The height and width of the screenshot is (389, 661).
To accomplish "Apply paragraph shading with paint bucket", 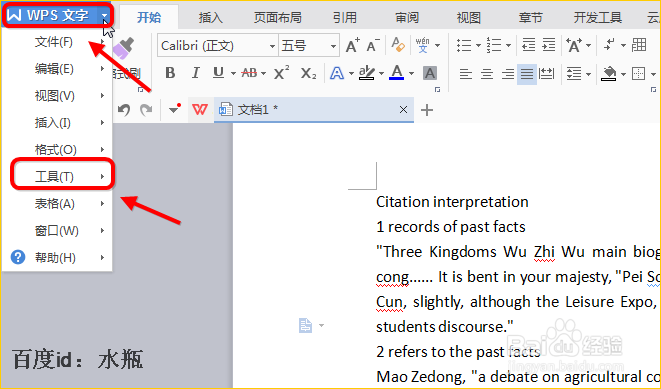I will (608, 74).
